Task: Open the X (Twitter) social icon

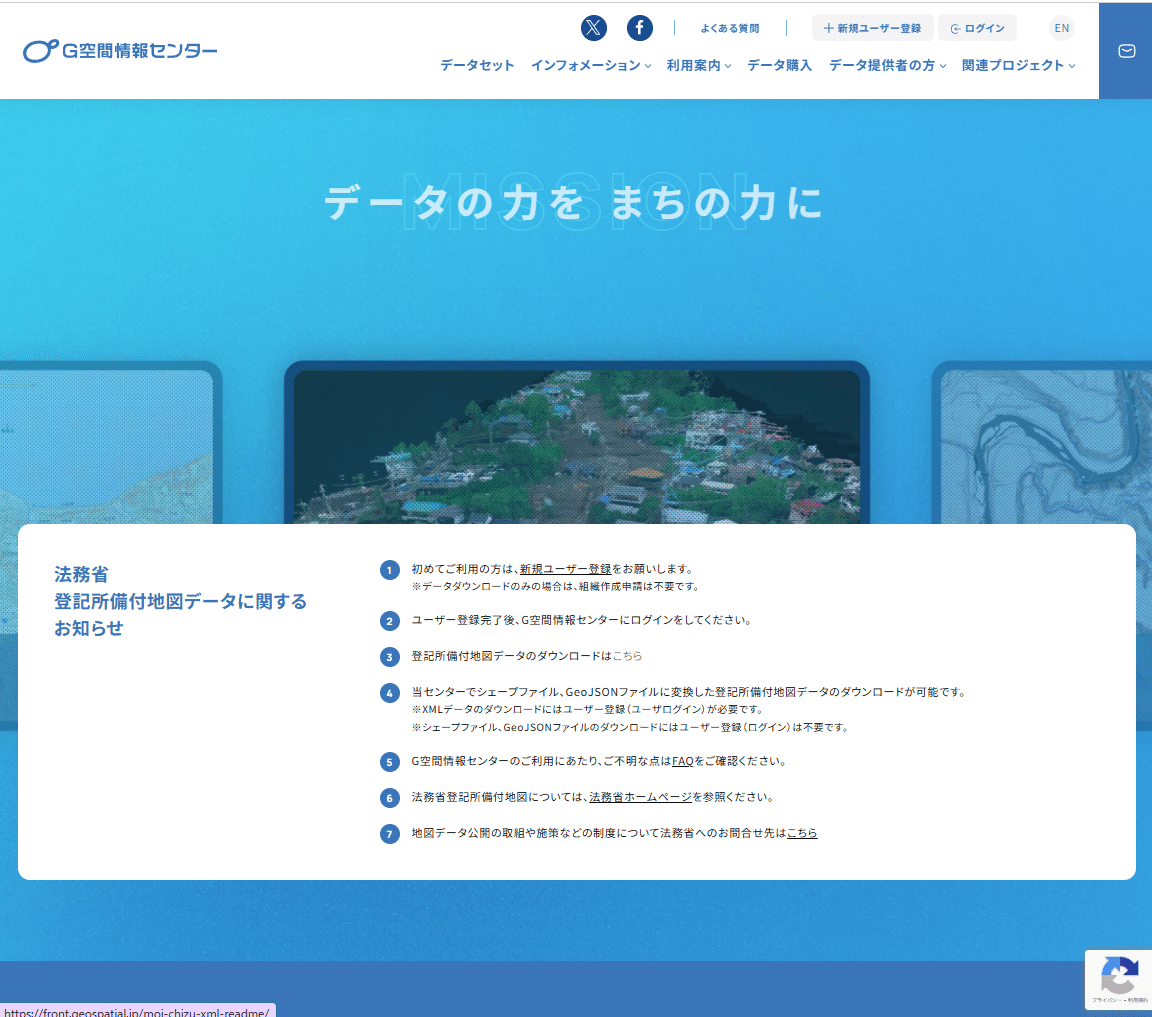Action: pos(594,28)
